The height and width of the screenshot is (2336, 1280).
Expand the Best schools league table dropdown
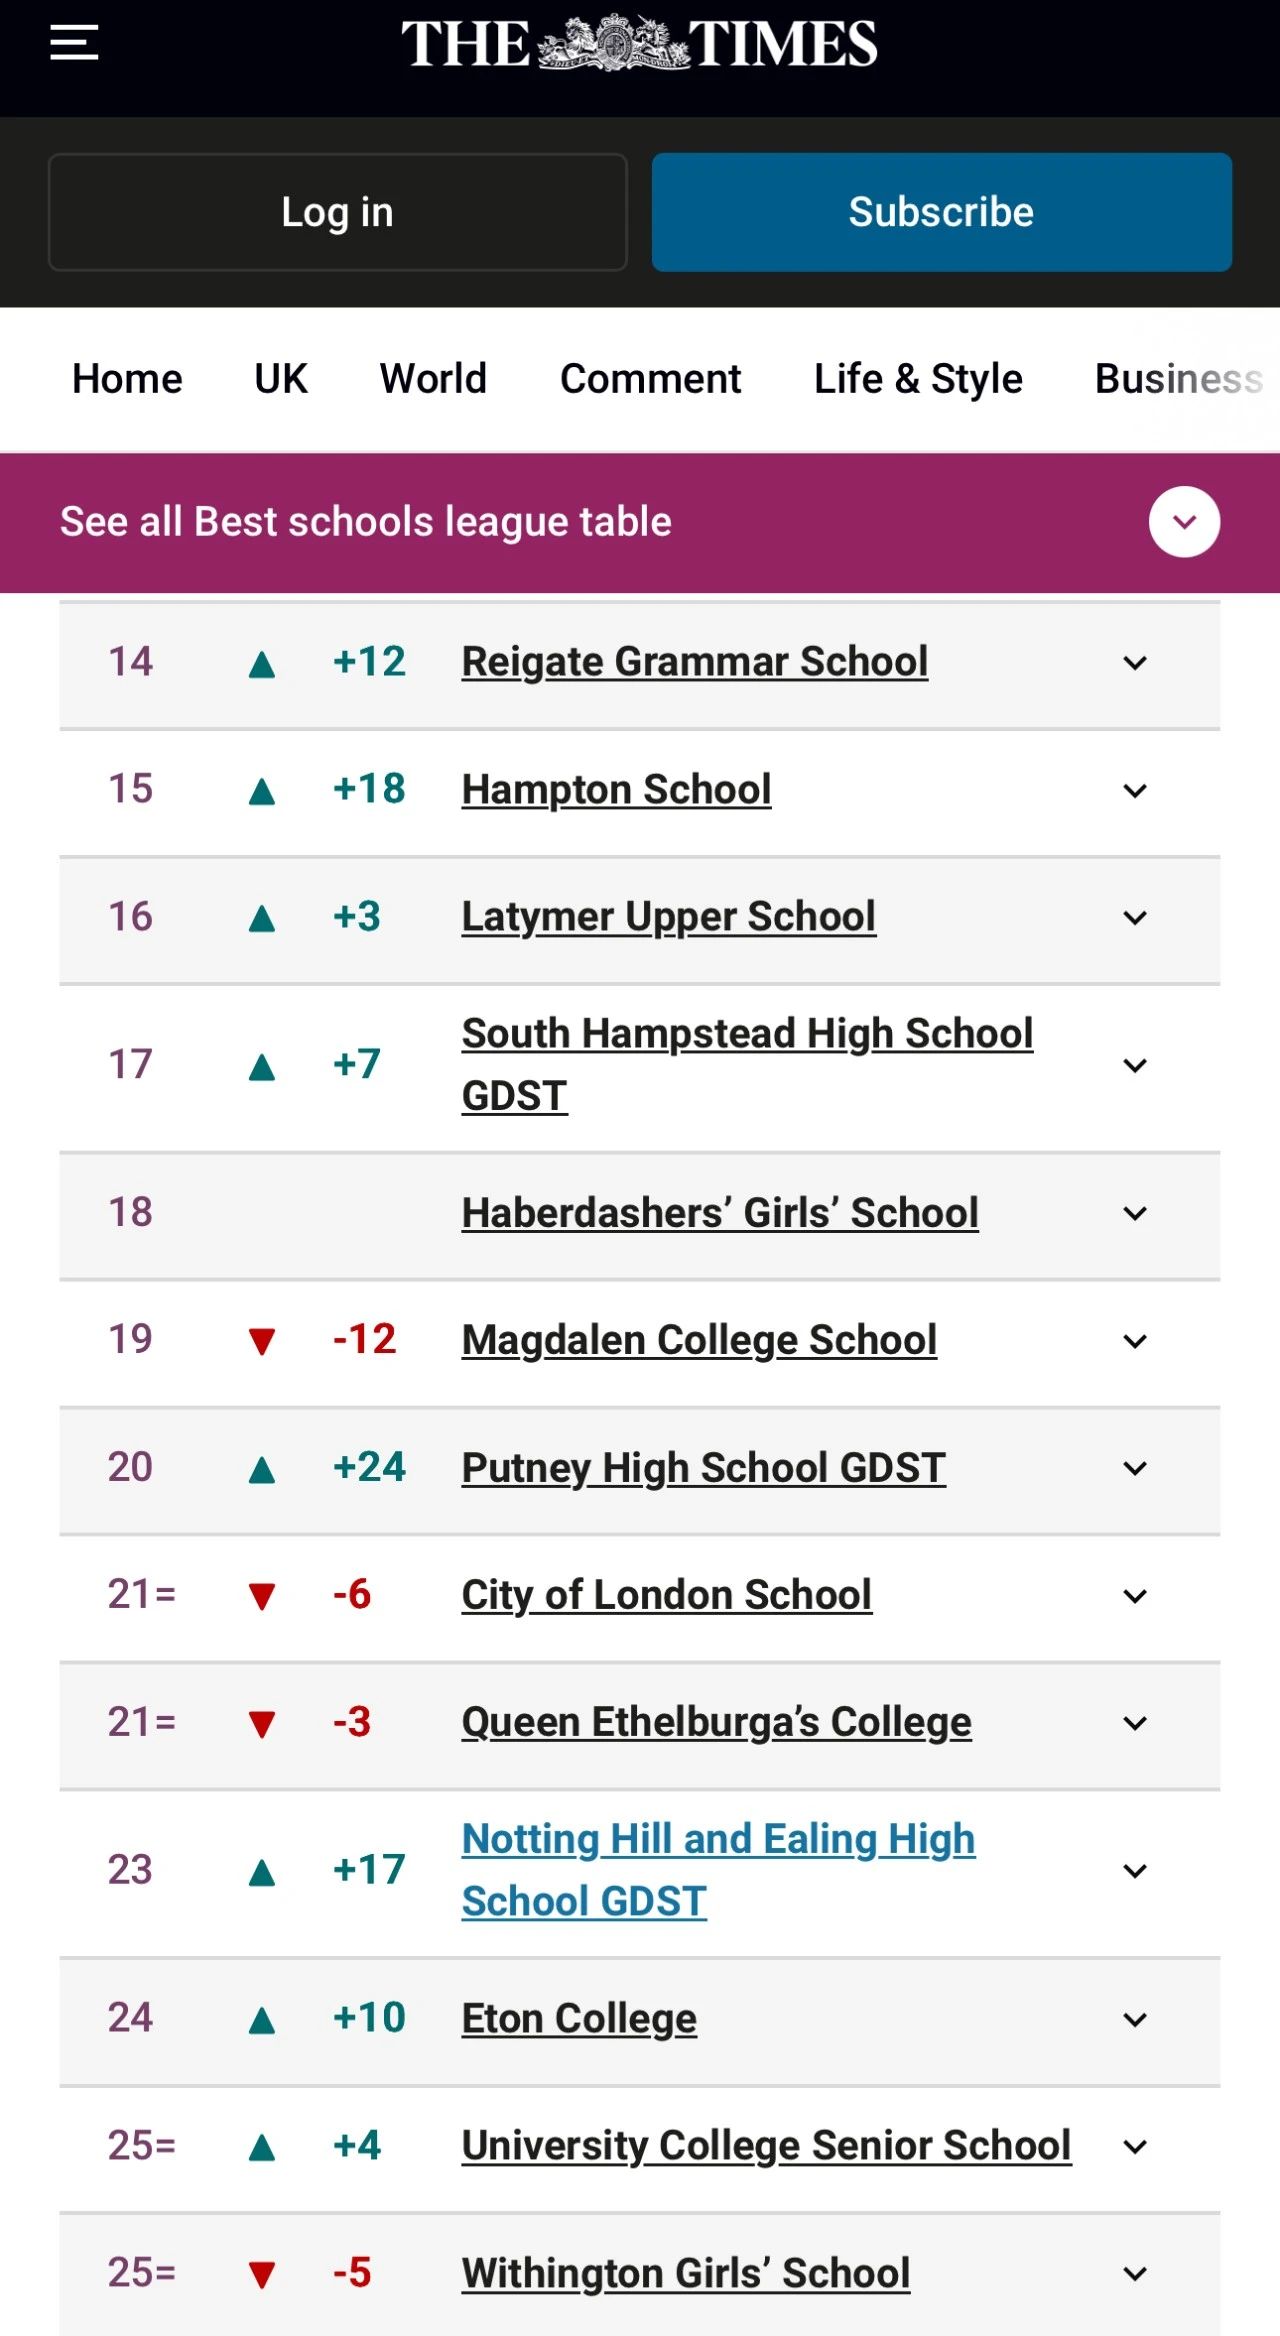click(1184, 522)
